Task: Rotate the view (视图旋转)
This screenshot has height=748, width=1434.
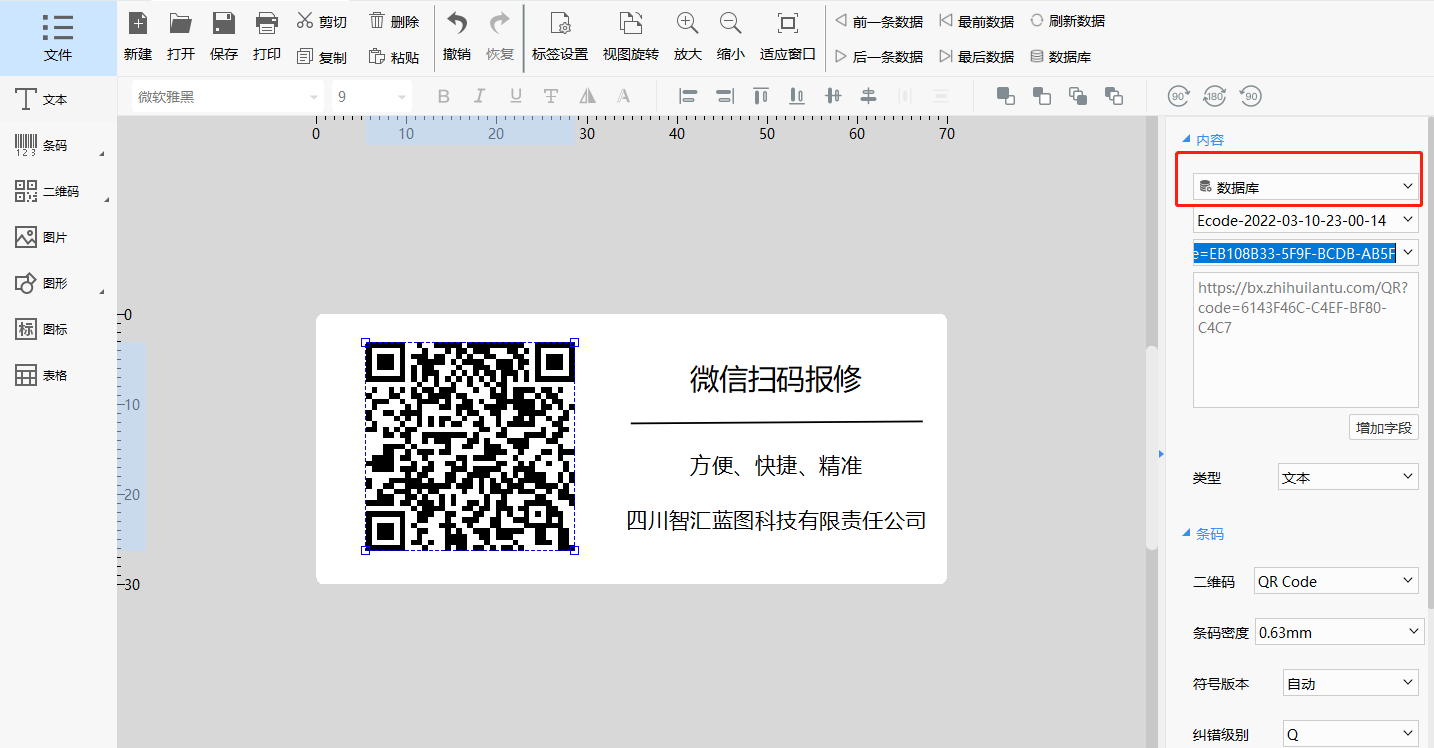Action: coord(630,37)
